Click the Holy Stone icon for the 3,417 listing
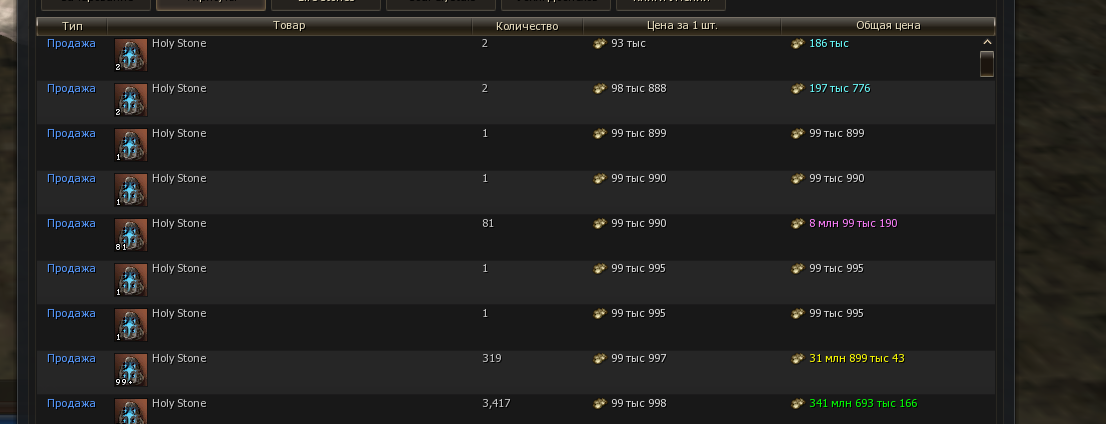Image resolution: width=1106 pixels, height=424 pixels. 131,411
